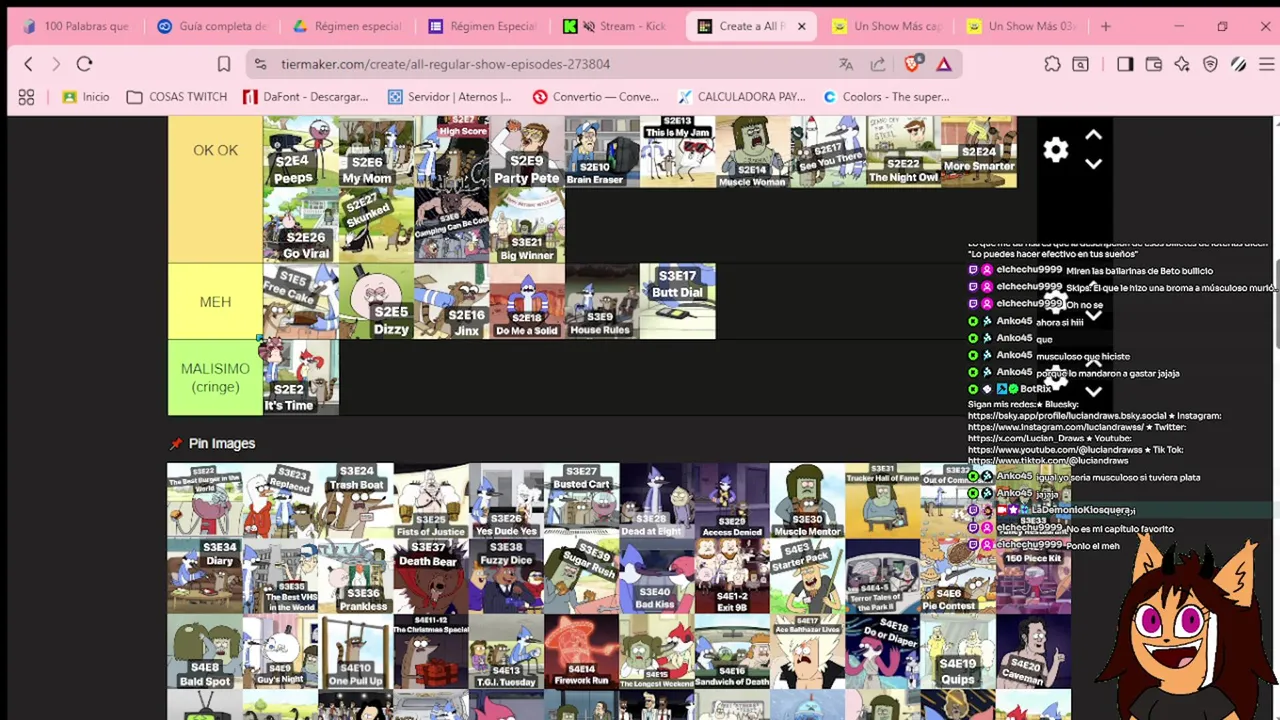Select the S2E5 Dizzy image
The width and height of the screenshot is (1280, 720).
point(377,302)
